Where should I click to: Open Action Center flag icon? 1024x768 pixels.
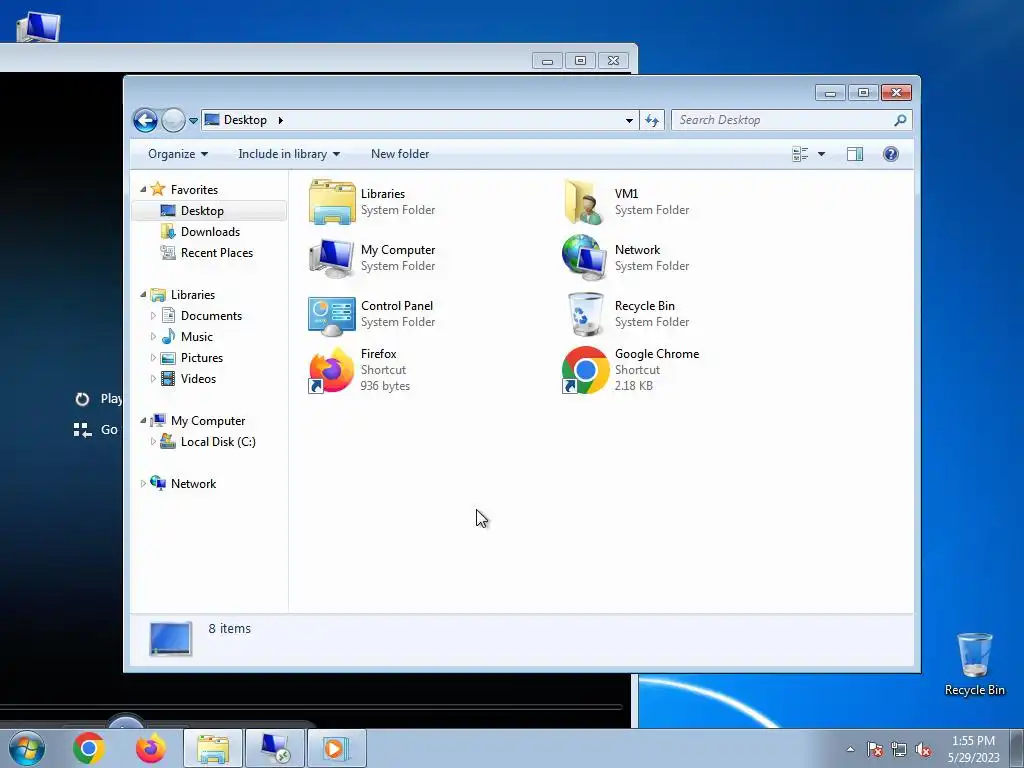875,749
